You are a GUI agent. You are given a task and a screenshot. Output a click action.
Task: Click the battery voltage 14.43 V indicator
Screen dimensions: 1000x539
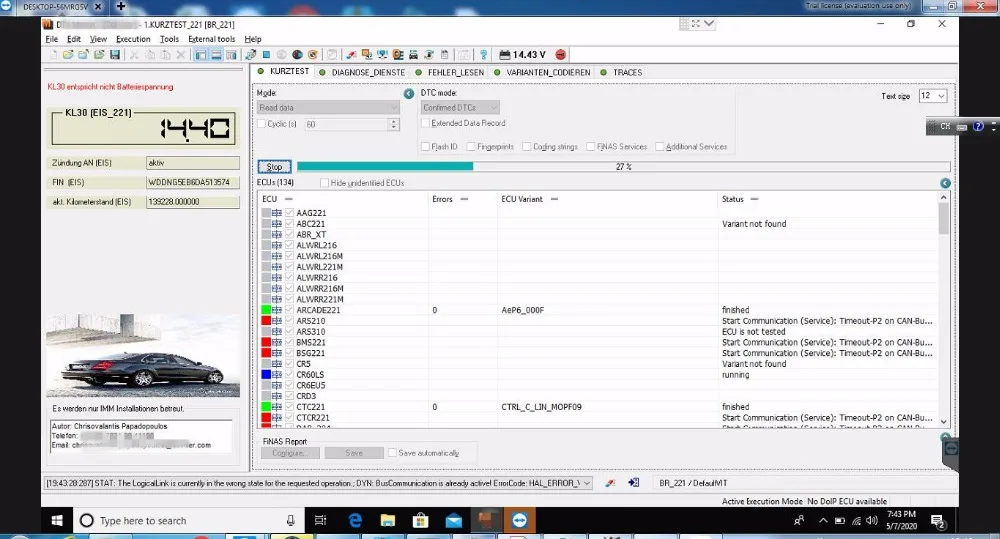[x=522, y=55]
